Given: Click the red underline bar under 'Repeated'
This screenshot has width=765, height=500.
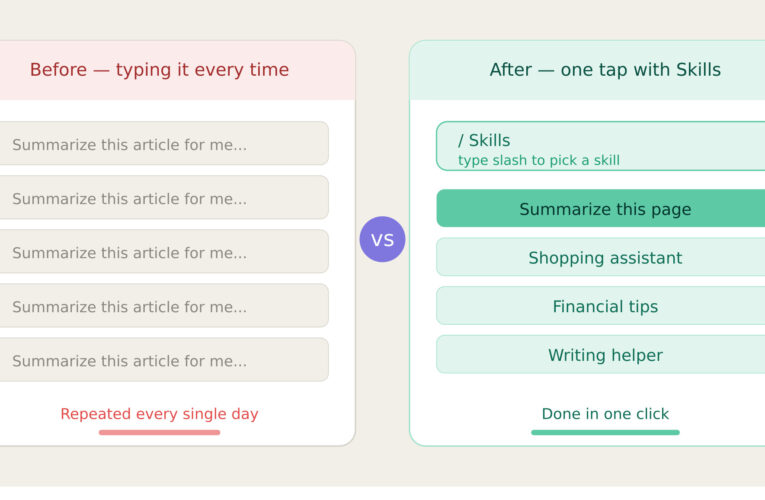Looking at the screenshot, I should coord(159,432).
